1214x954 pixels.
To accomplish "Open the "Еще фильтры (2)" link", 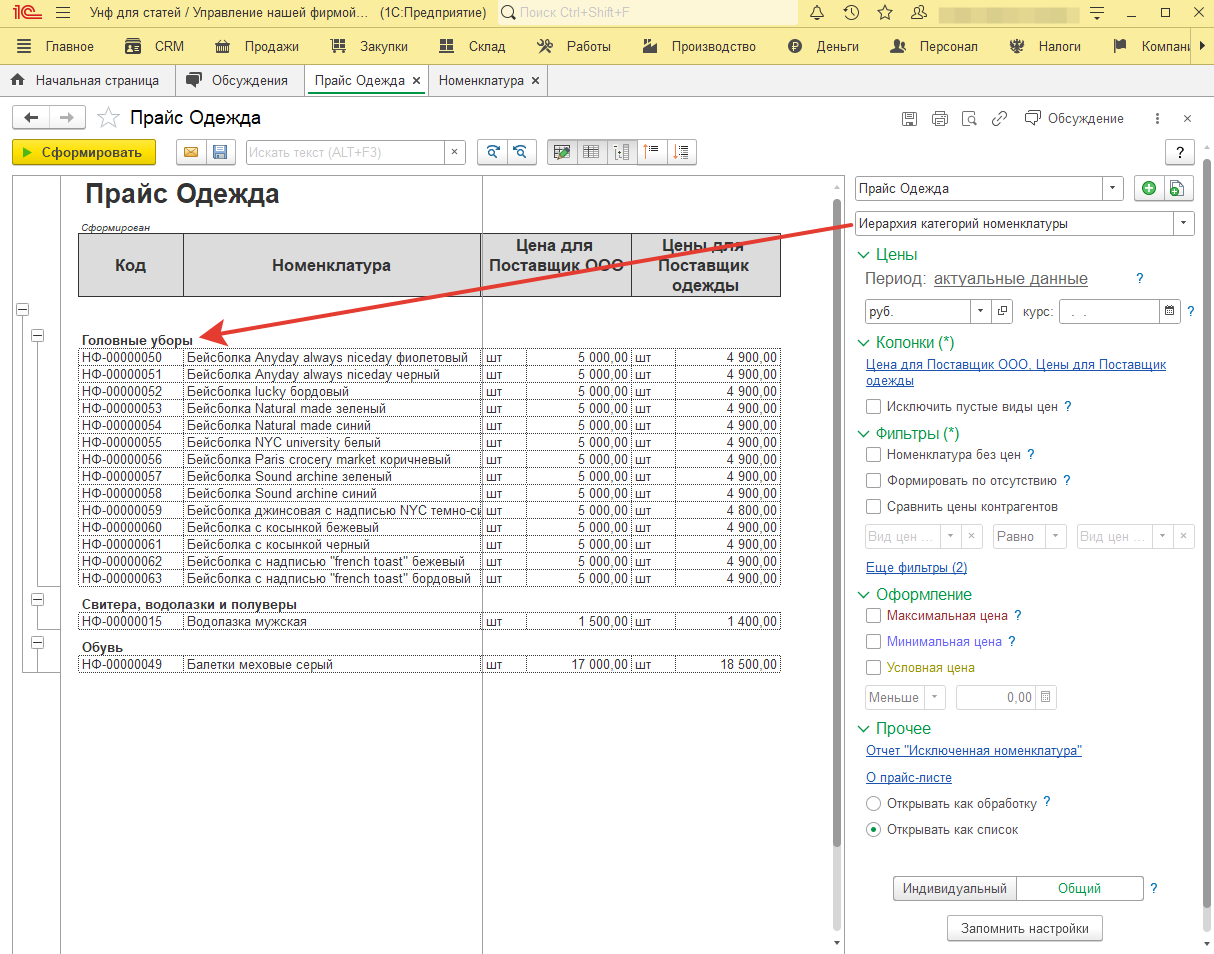I will point(916,568).
